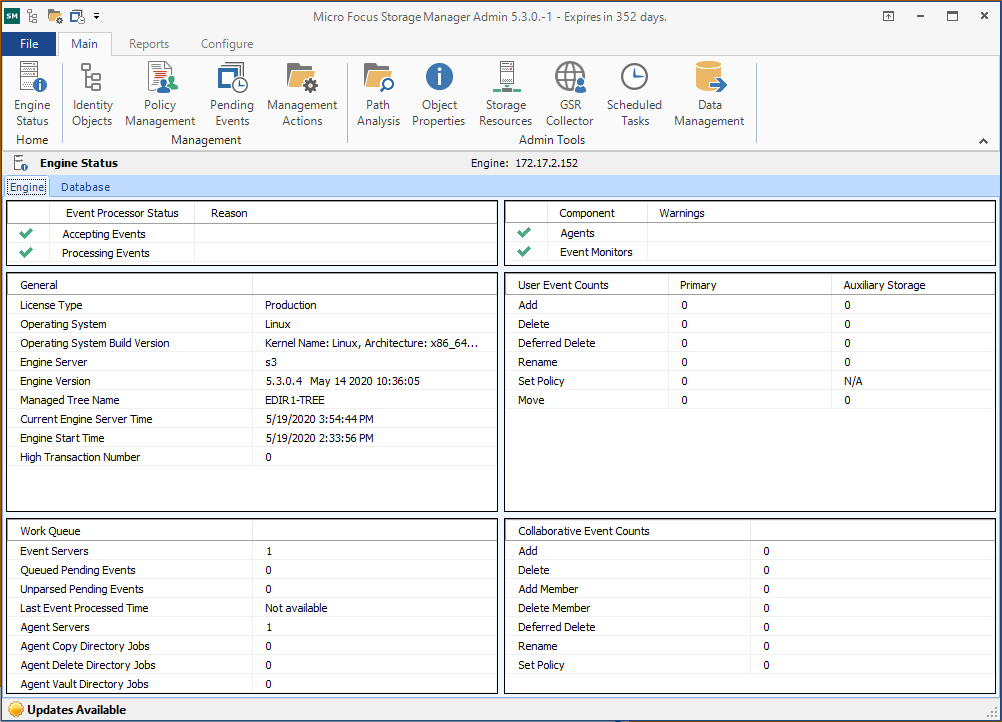Open the quick access toolbar dropdown arrow

click(97, 17)
